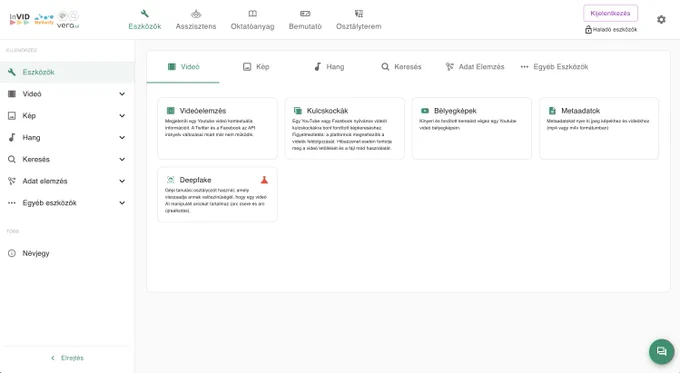Viewport: 680px width, 373px height.
Task: Open the Videóelemzés tool card
Action: point(217,128)
